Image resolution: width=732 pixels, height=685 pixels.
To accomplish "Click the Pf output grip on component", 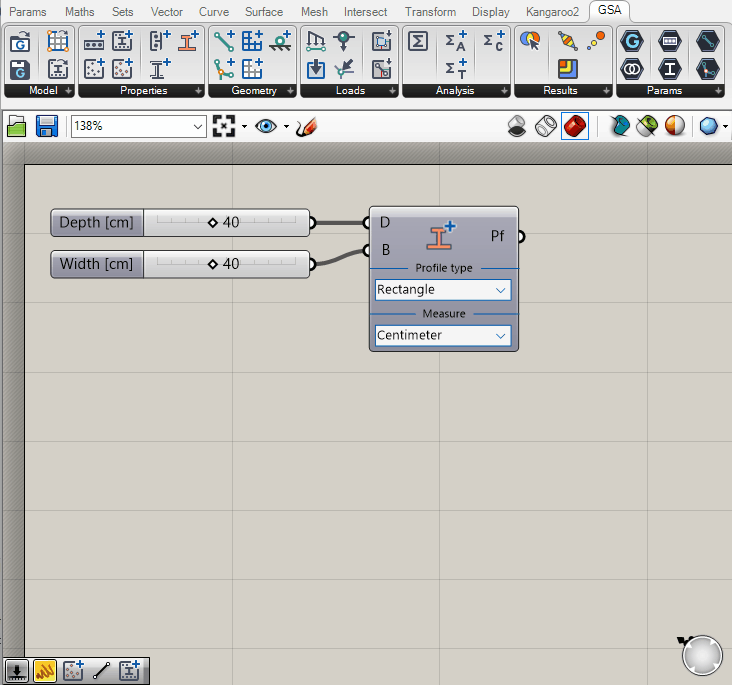I will click(520, 236).
